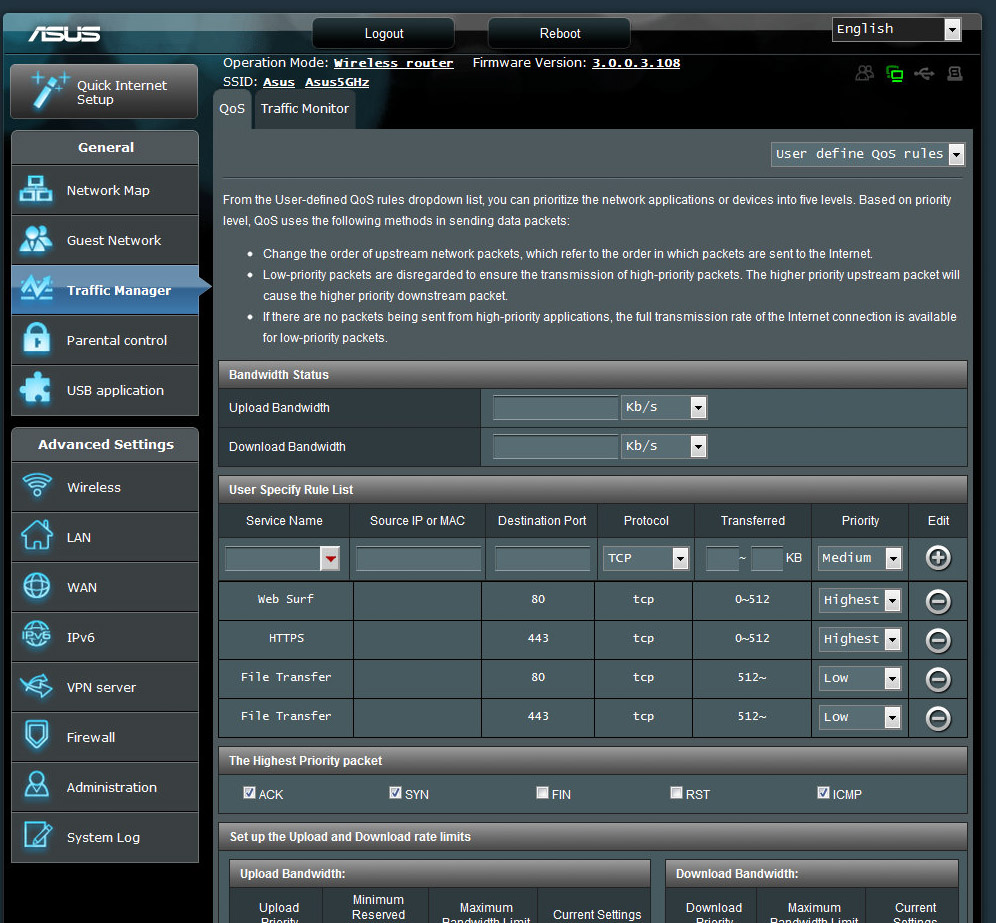Open the Asus5GHz SSID link
This screenshot has width=996, height=923.
click(x=337, y=82)
